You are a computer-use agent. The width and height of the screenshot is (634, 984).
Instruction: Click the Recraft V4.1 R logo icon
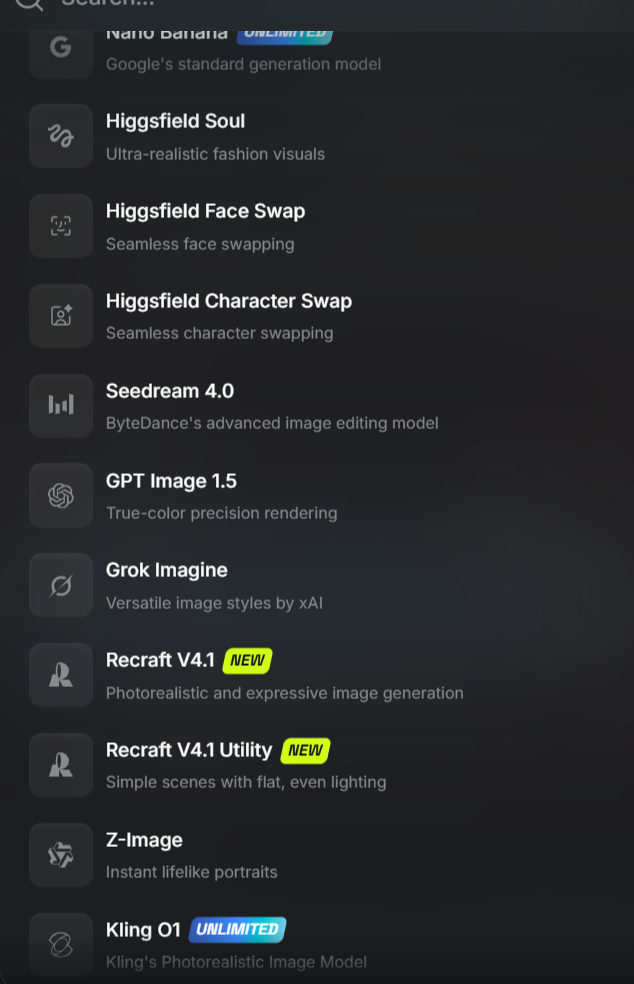(61, 675)
